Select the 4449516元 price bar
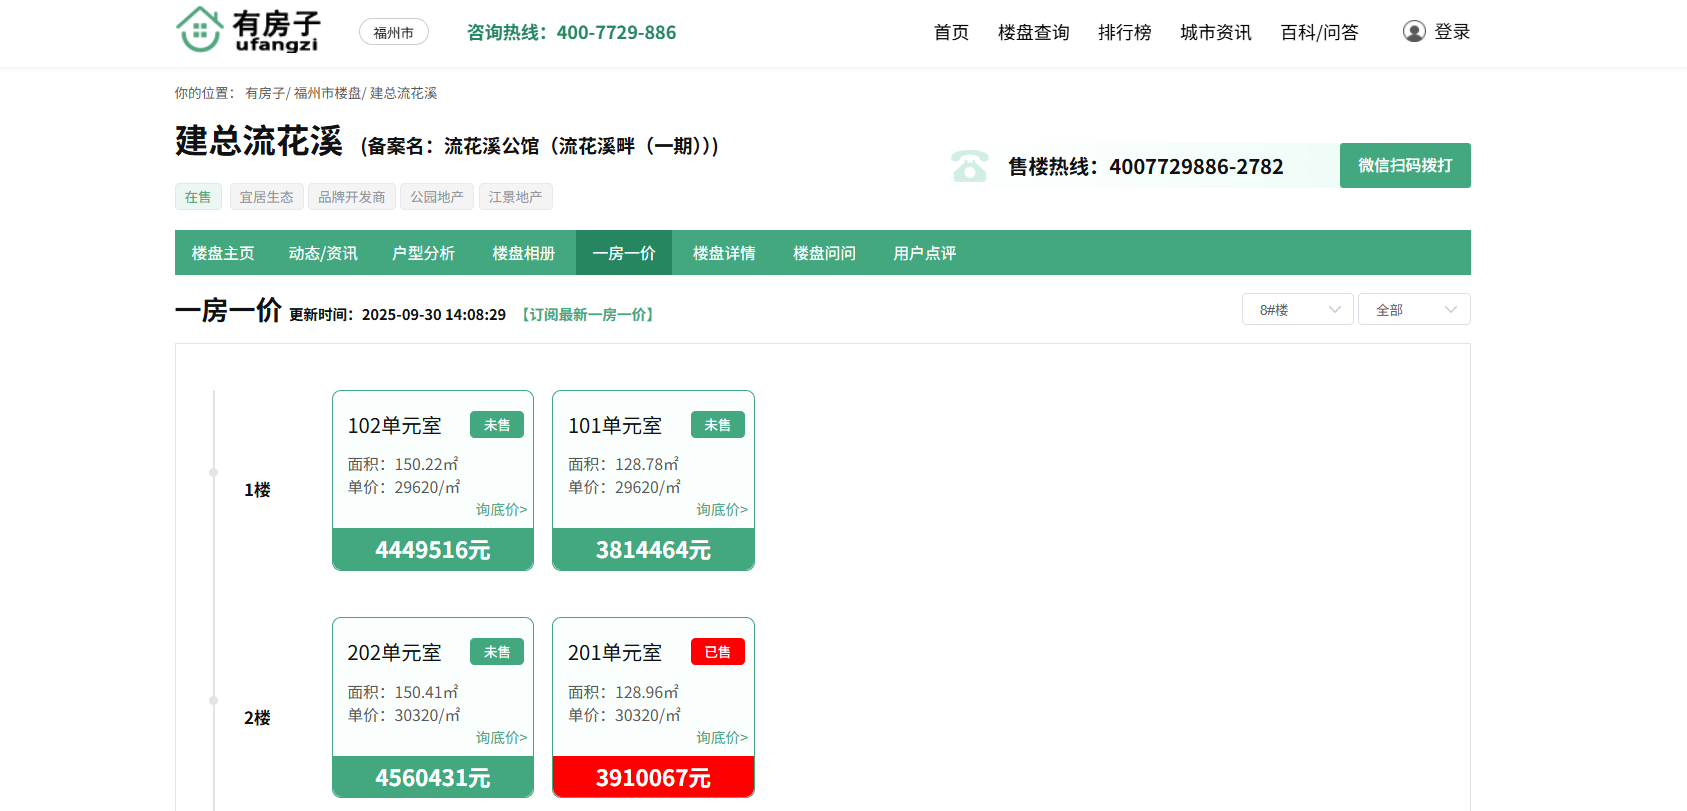Viewport: 1687px width, 811px height. [x=433, y=550]
